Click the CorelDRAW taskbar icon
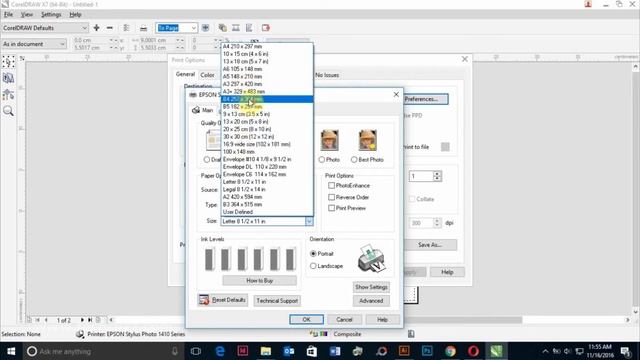640x360 pixels. 496,351
